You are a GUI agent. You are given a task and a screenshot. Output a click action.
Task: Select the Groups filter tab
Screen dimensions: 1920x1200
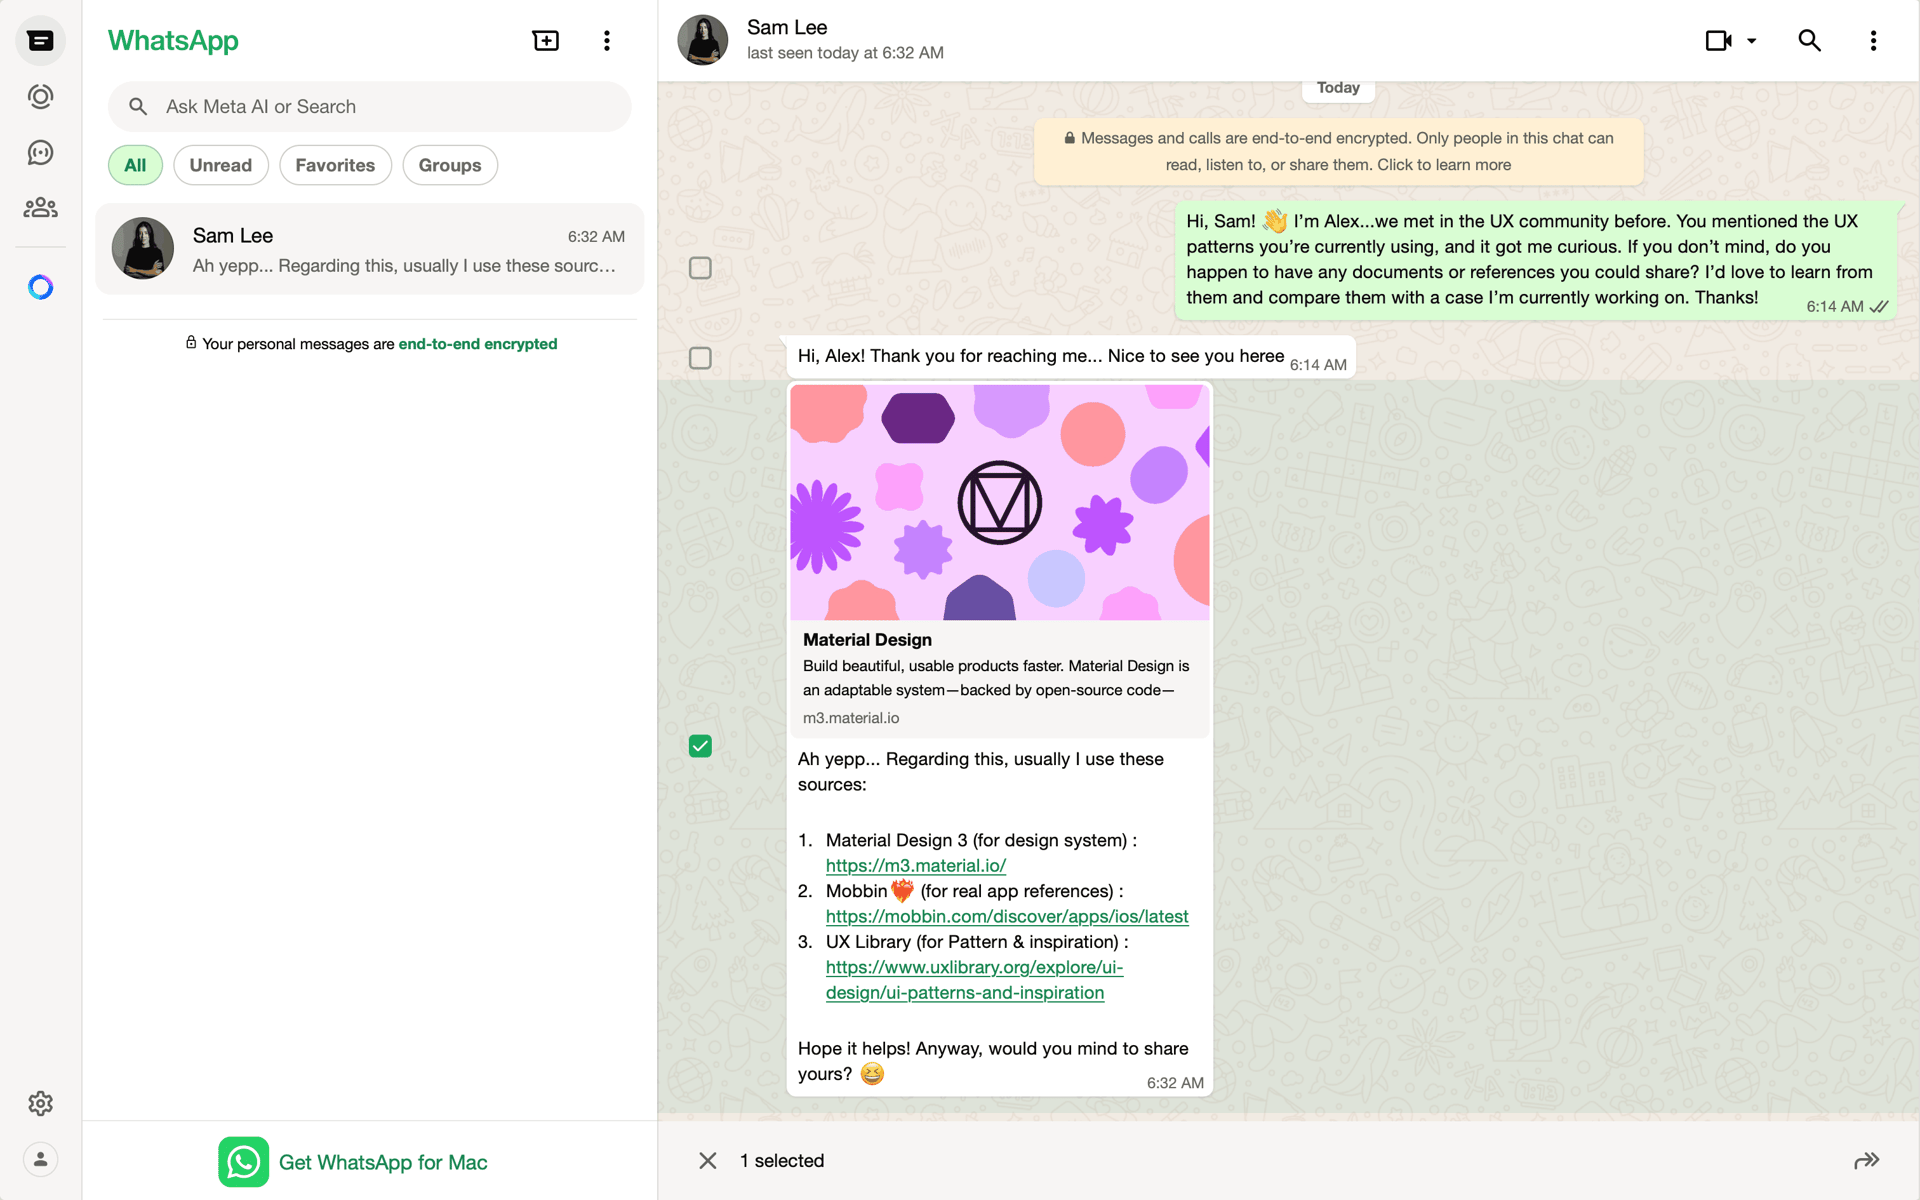450,165
